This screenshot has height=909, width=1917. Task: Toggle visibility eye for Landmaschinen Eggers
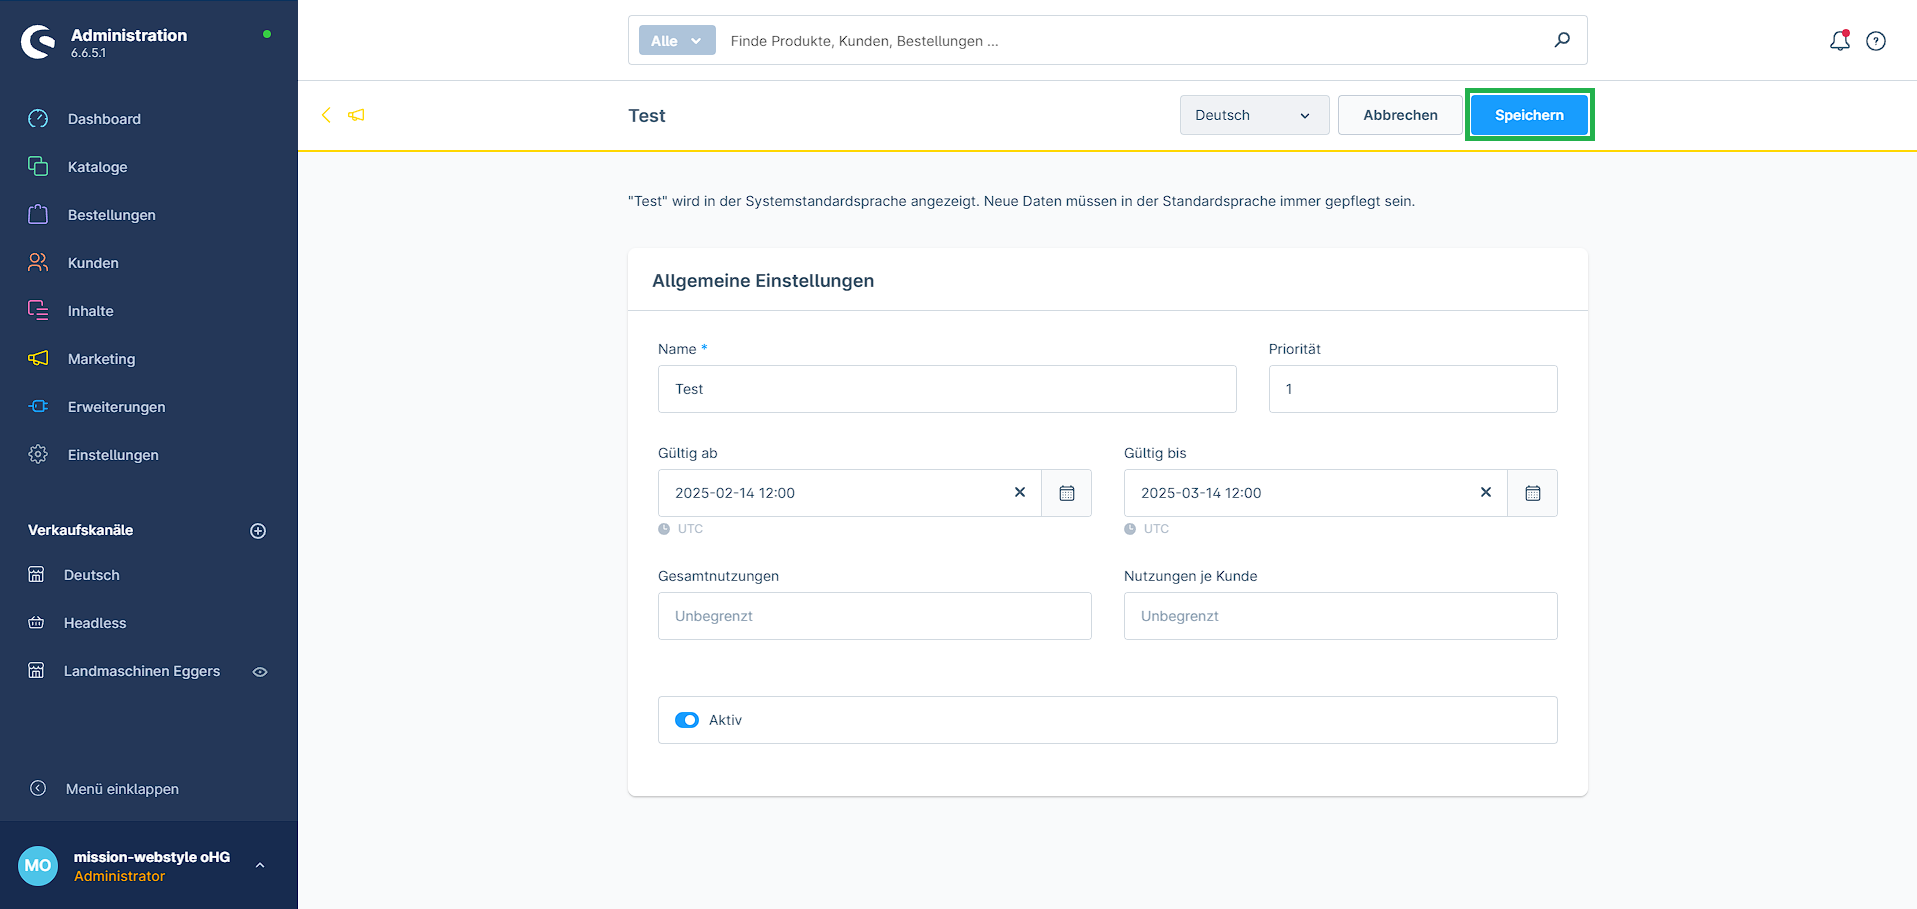[260, 672]
